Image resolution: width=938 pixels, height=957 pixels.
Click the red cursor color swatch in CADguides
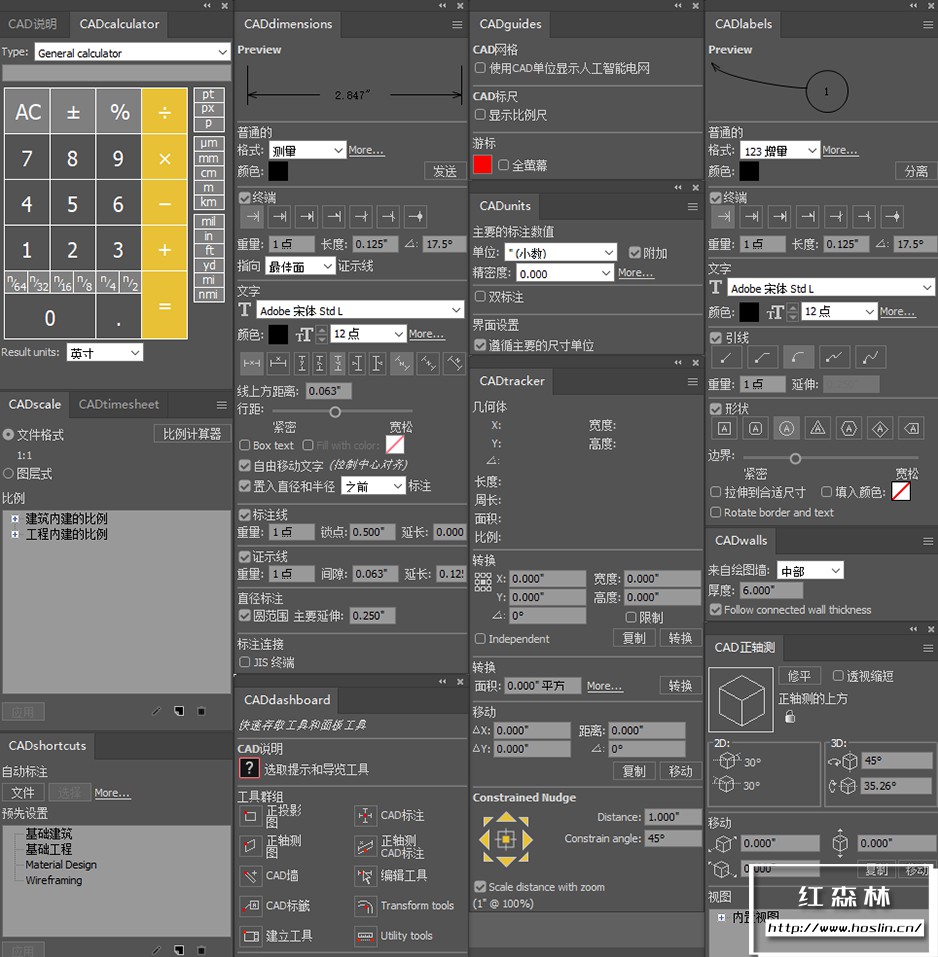point(482,165)
